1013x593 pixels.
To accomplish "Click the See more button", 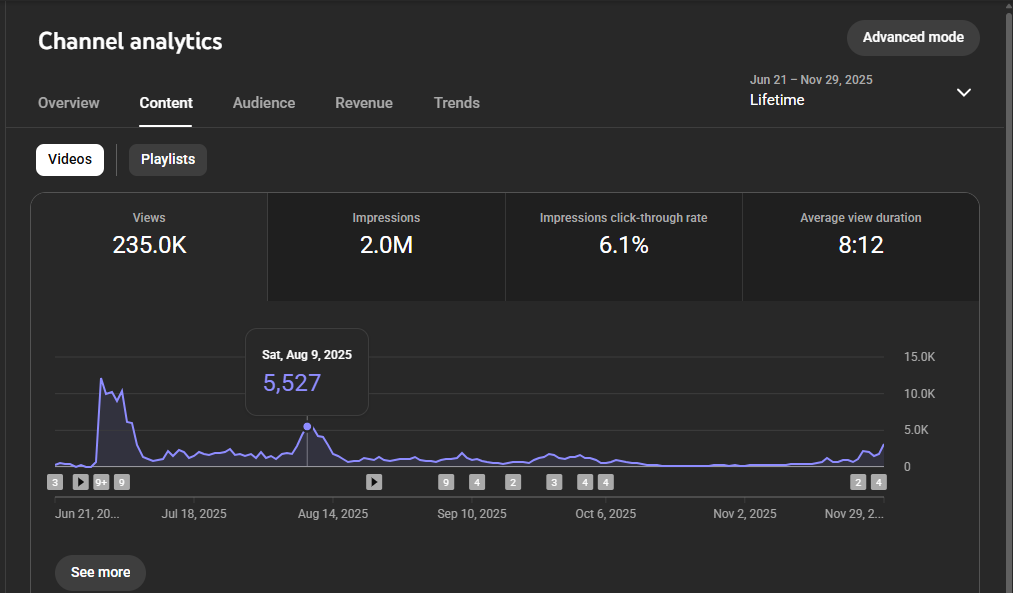I will (100, 573).
